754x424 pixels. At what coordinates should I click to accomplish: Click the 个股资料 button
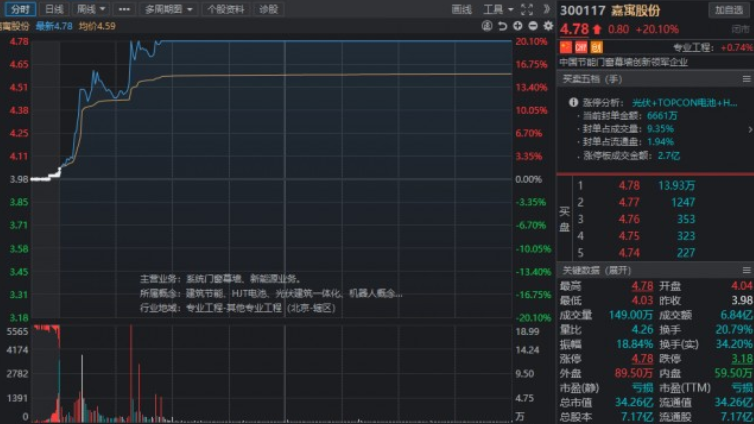pos(225,9)
